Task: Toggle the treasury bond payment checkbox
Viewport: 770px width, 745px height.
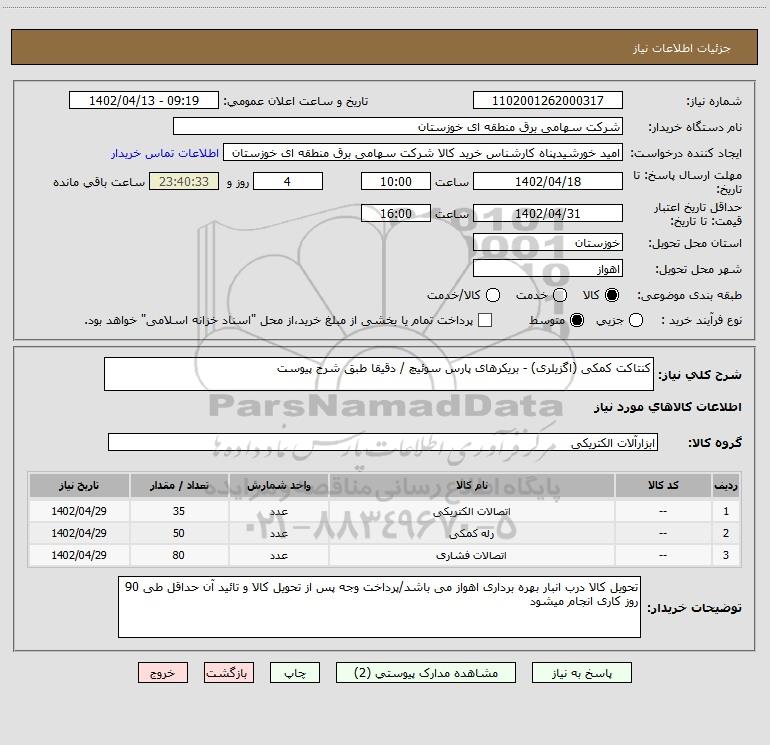Action: [486, 320]
